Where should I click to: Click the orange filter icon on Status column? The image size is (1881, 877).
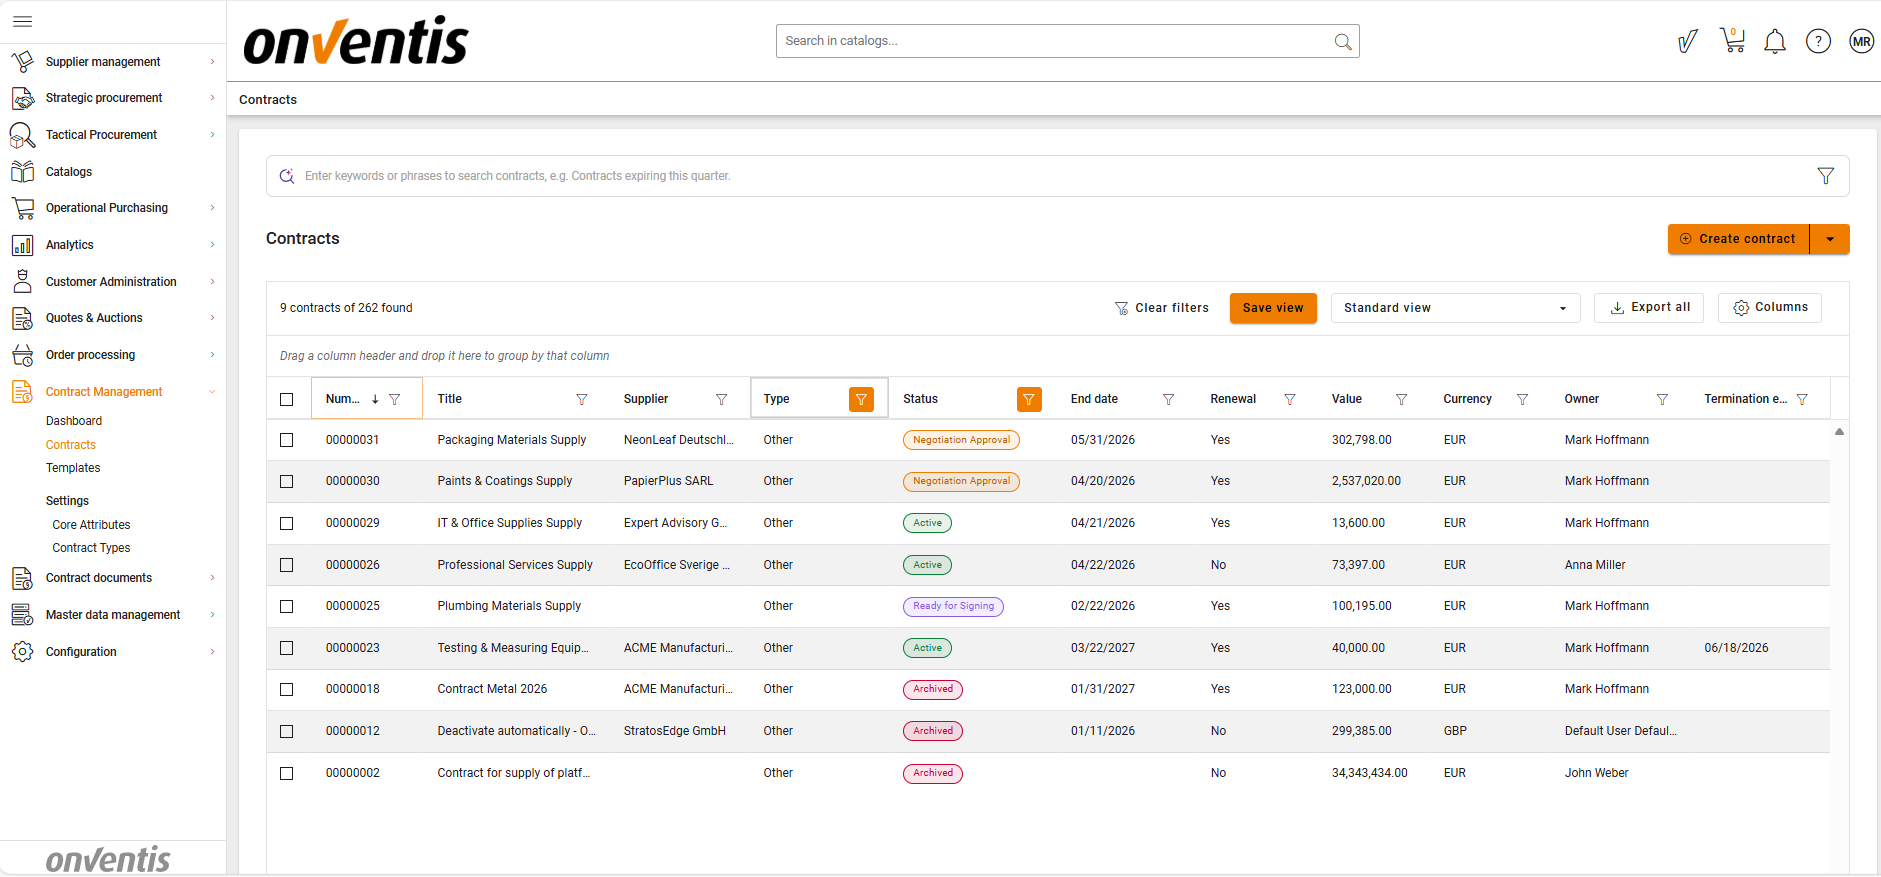1028,399
